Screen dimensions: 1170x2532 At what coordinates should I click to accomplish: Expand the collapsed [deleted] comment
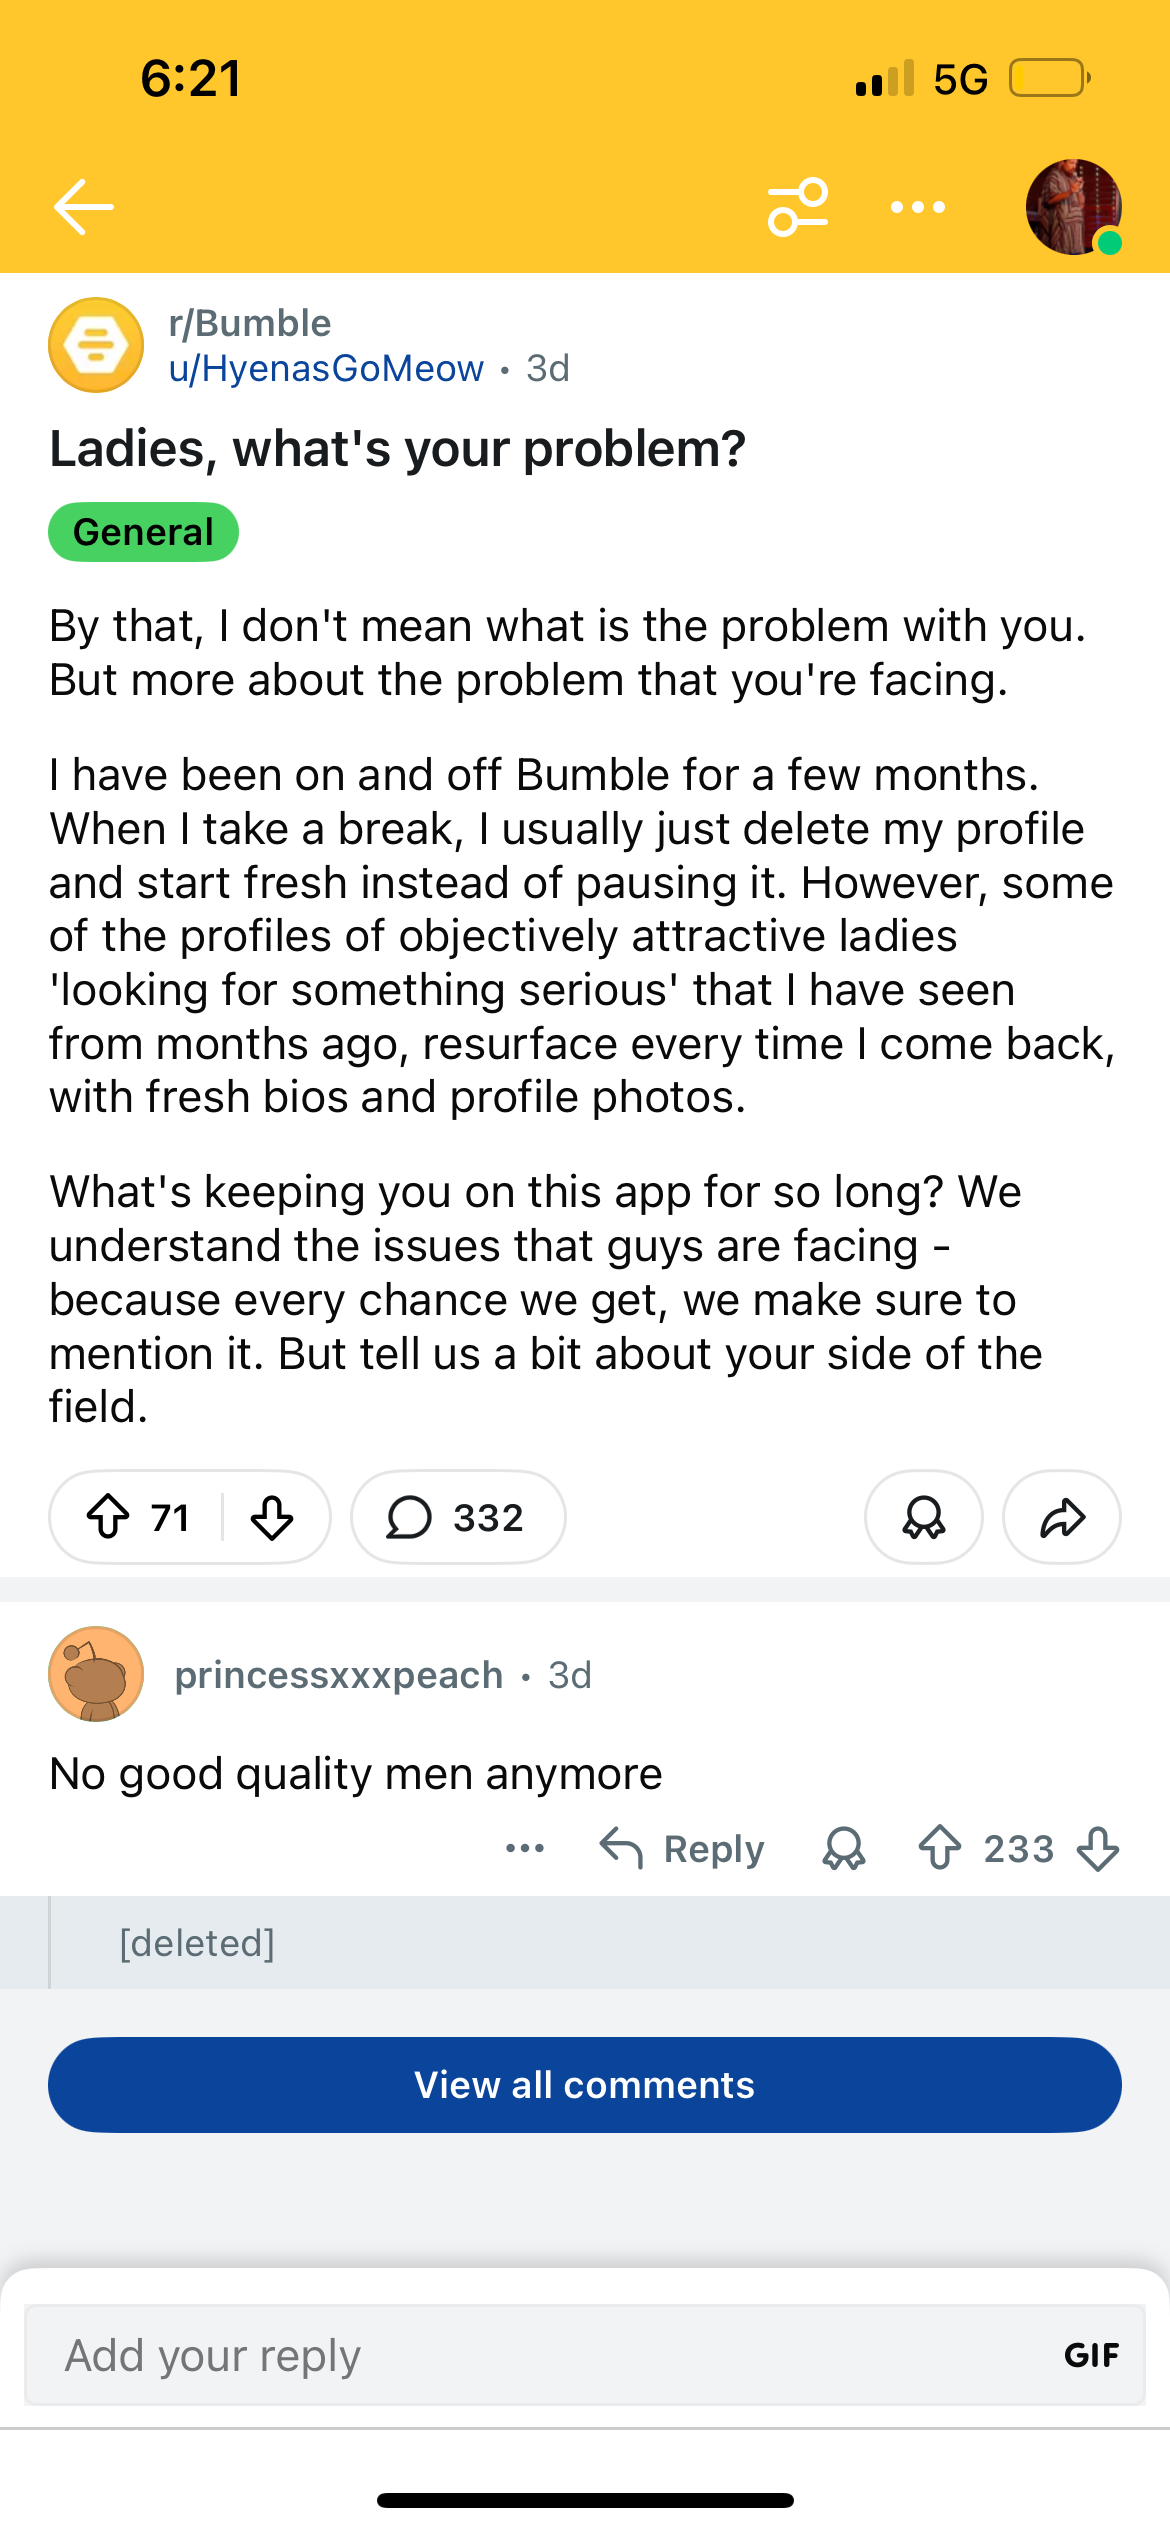(x=197, y=1942)
